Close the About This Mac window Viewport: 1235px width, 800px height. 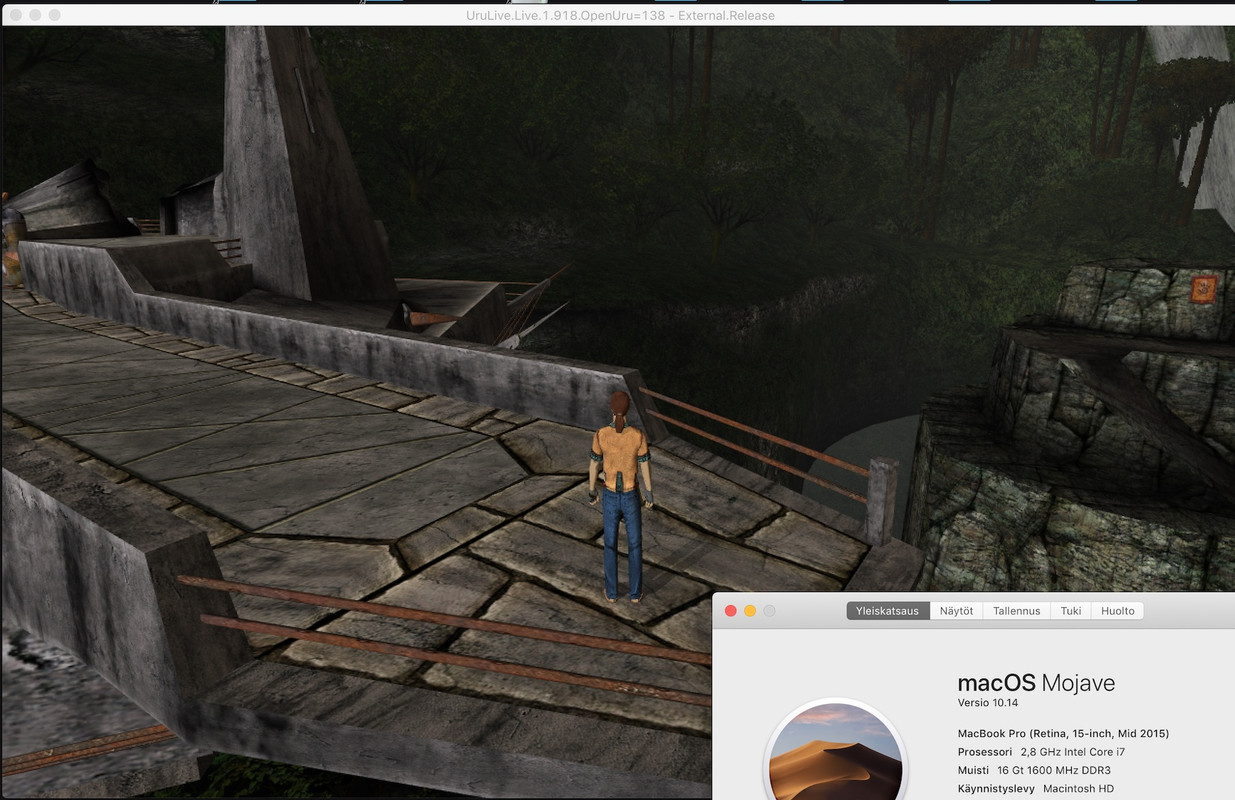point(731,611)
